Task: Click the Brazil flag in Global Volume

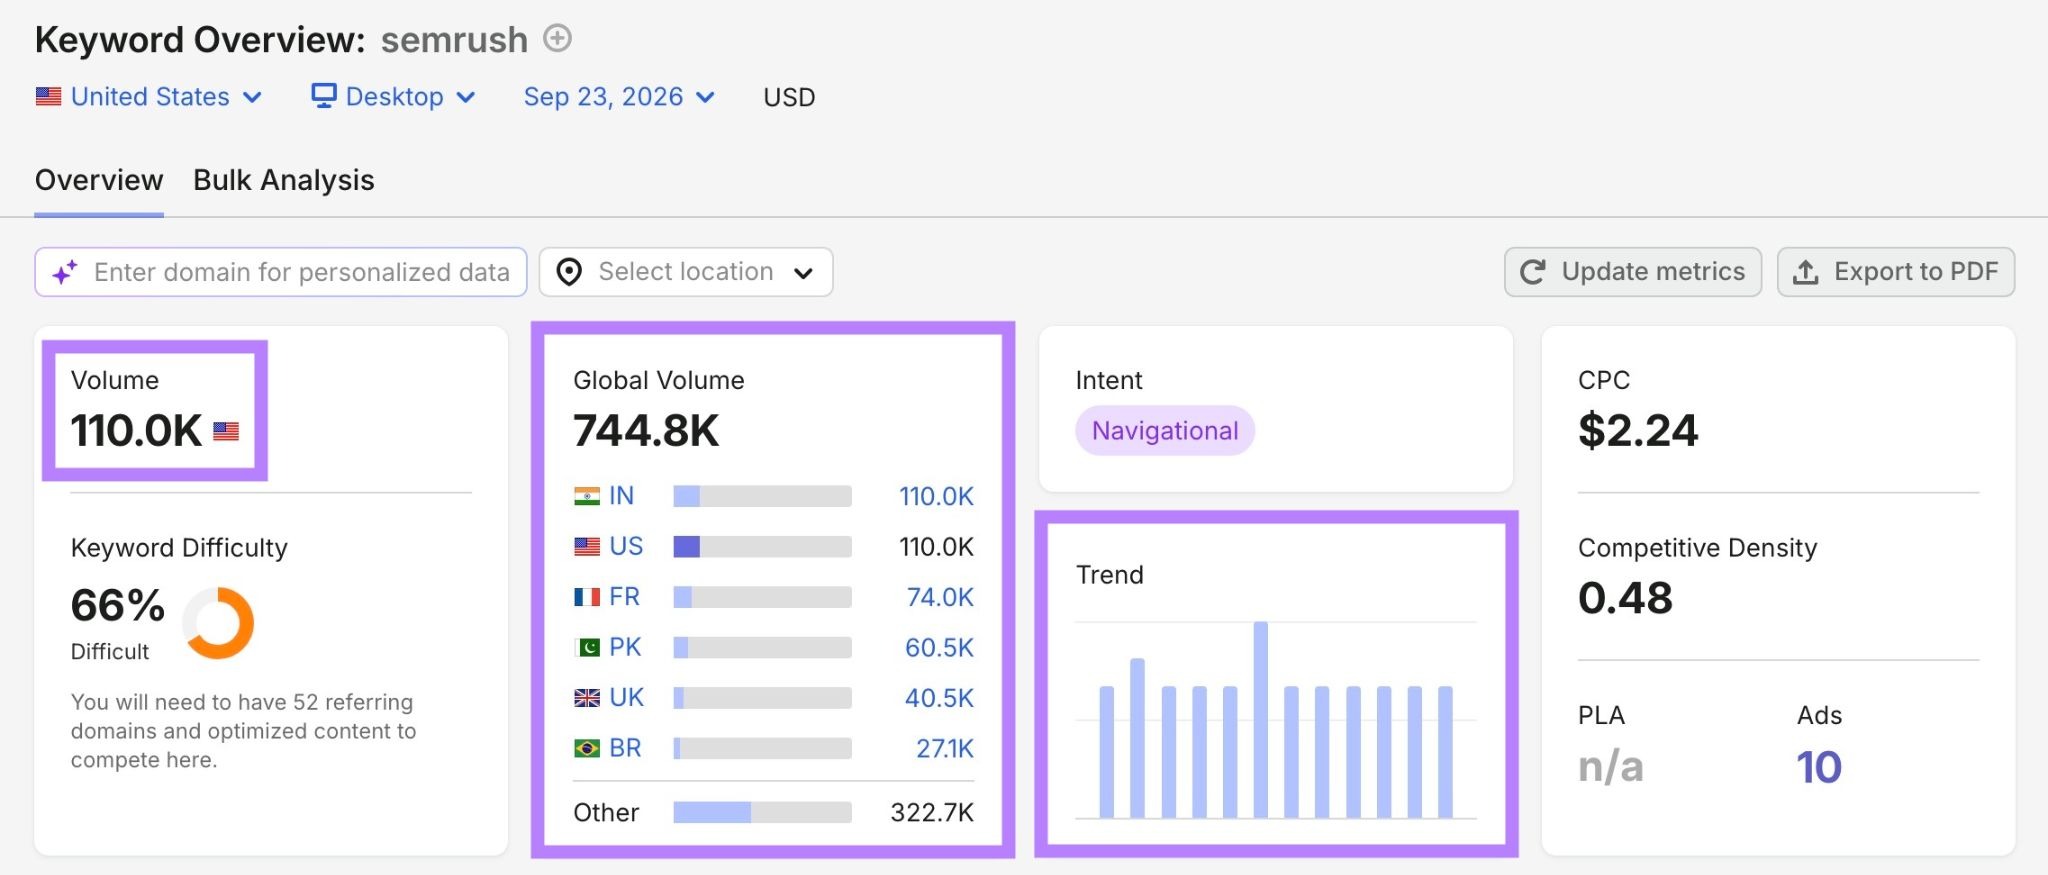Action: coord(587,748)
